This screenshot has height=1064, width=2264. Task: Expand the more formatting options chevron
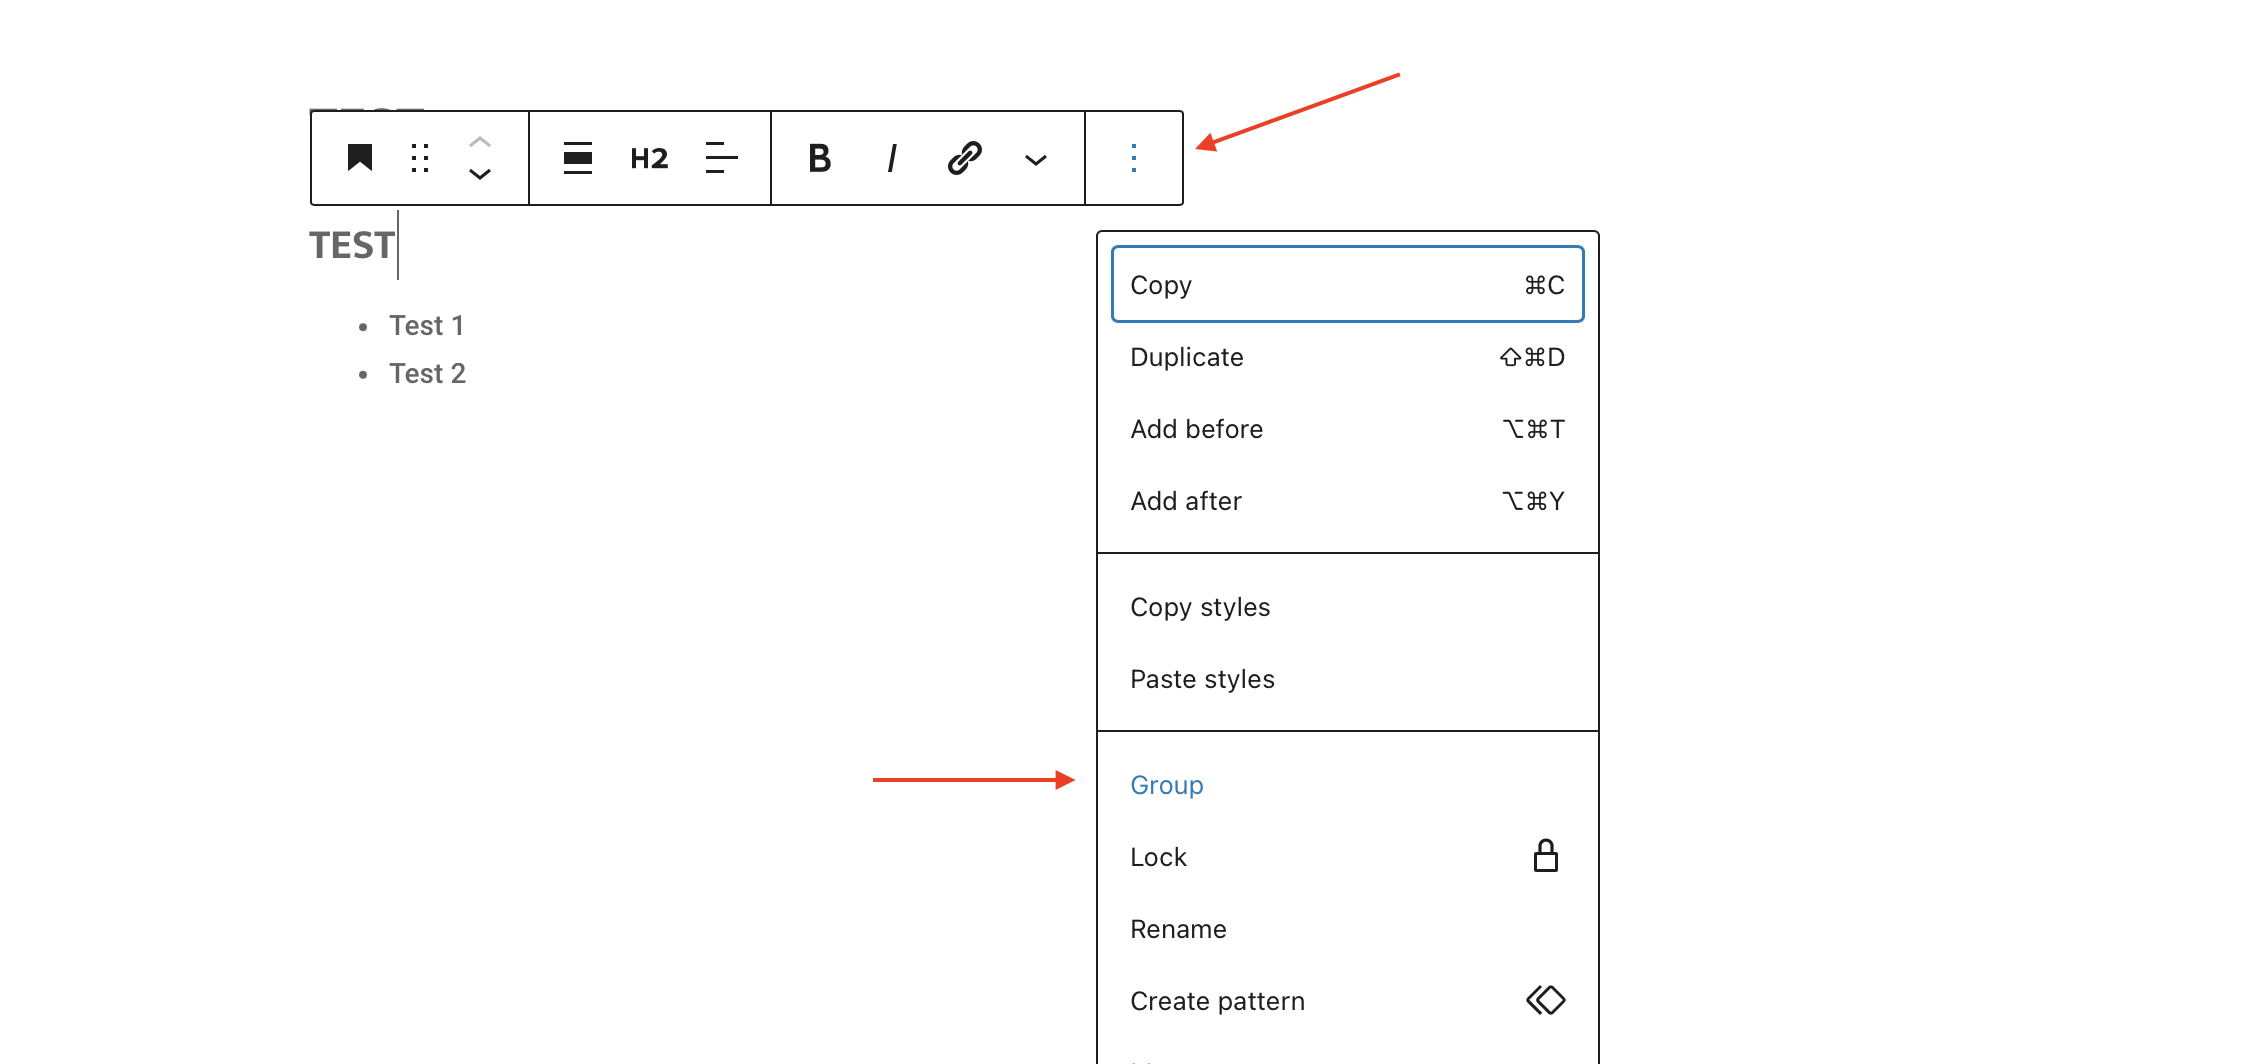point(1036,159)
